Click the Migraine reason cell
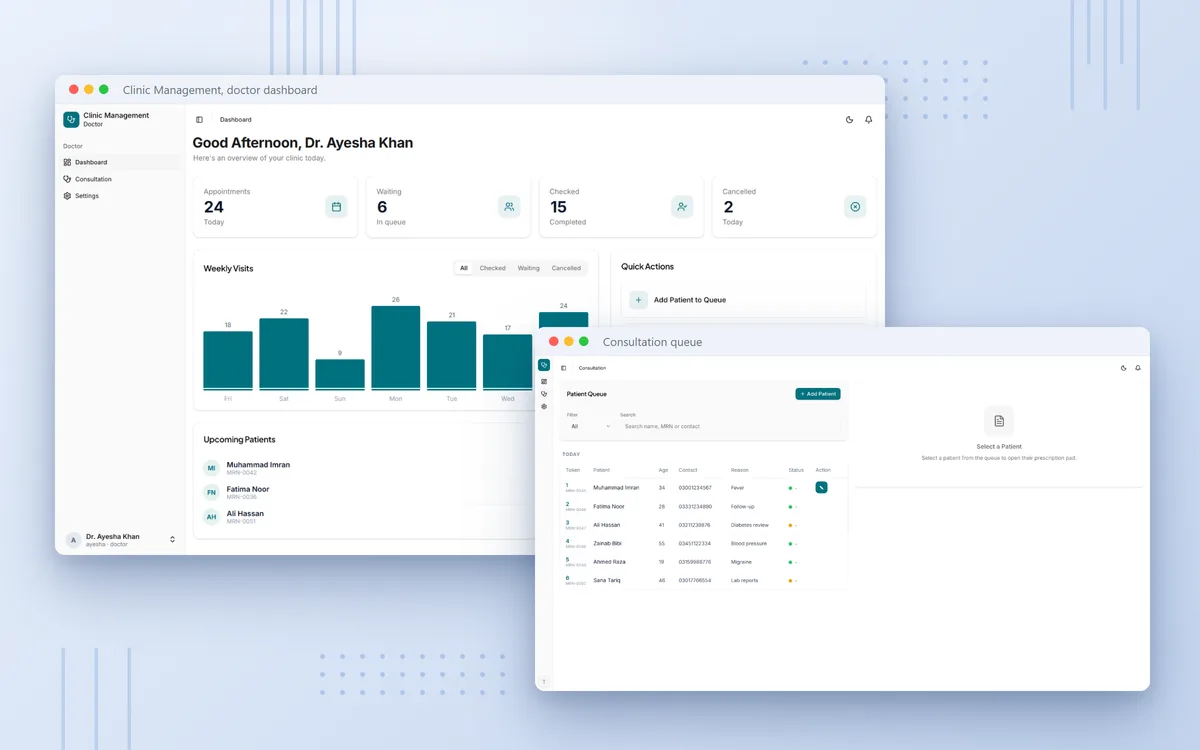The image size is (1200, 750). pyautogui.click(x=742, y=562)
